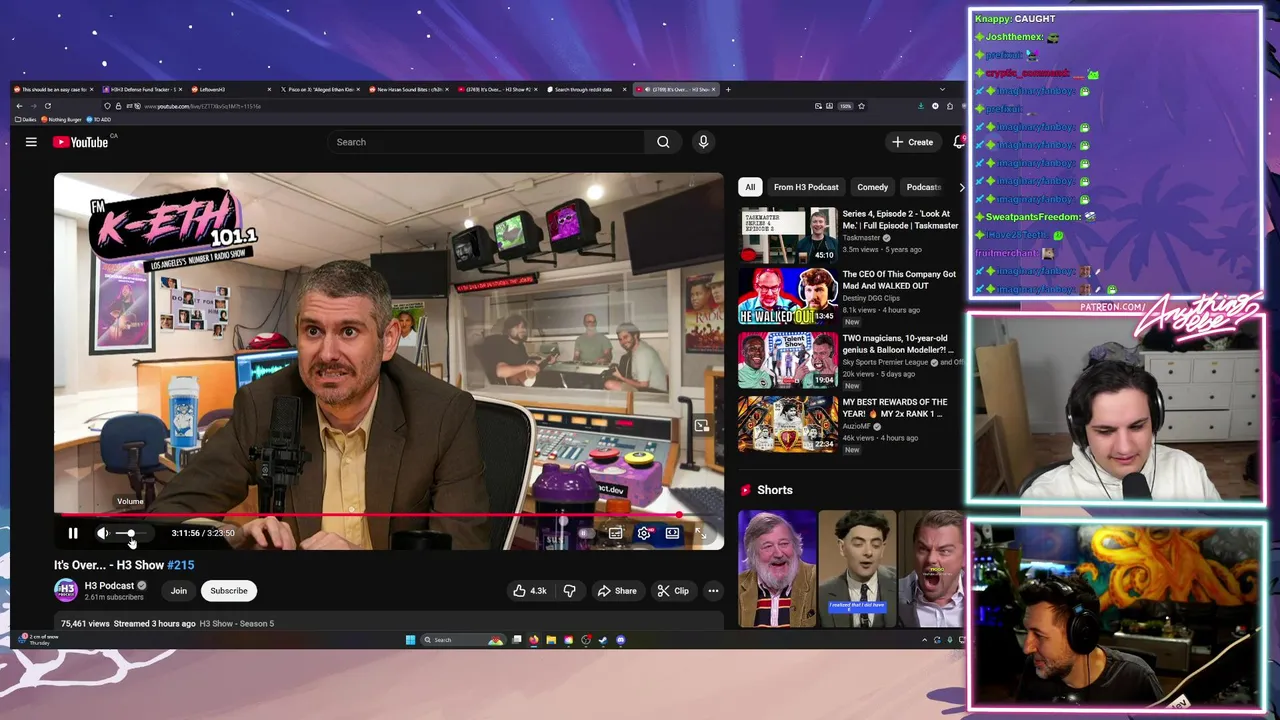Open the Dailies bookmarks folder

[26, 119]
